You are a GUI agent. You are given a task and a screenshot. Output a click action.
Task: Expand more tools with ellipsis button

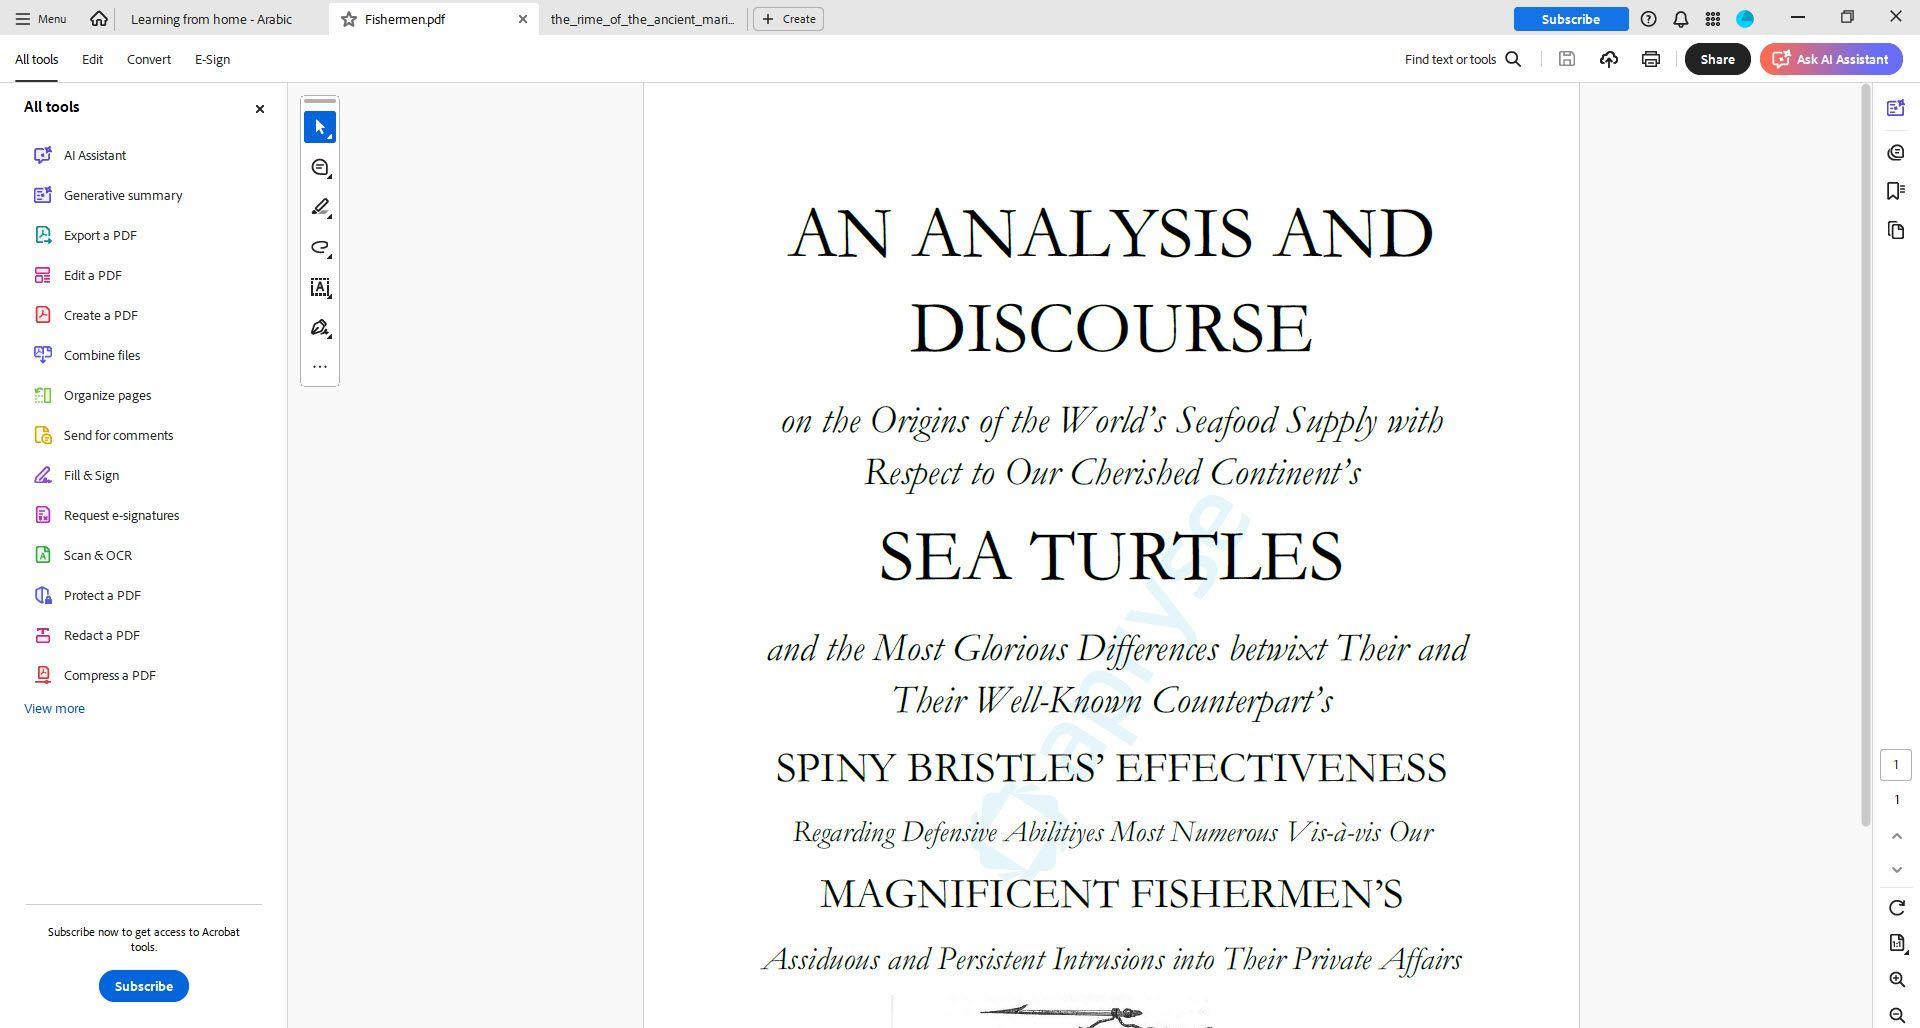coord(320,367)
